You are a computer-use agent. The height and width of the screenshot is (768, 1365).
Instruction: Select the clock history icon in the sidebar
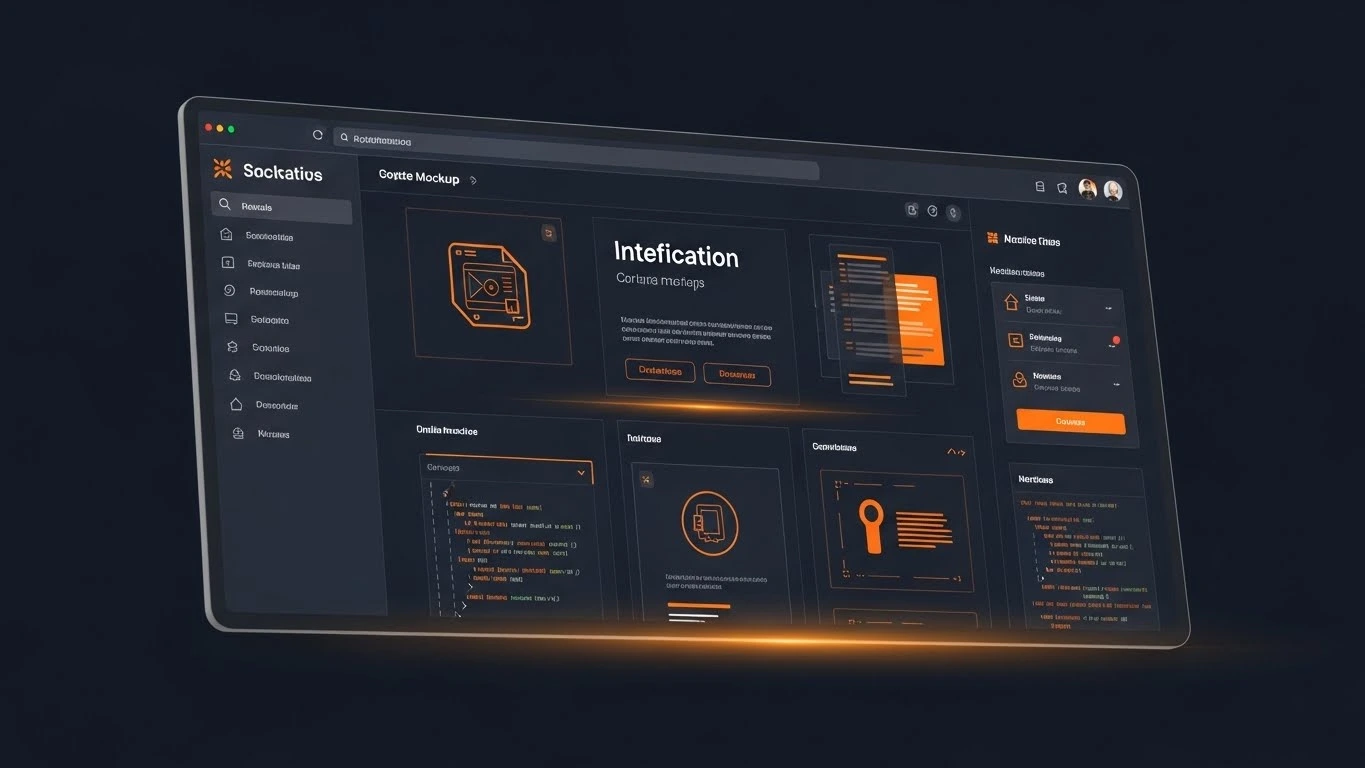click(229, 292)
